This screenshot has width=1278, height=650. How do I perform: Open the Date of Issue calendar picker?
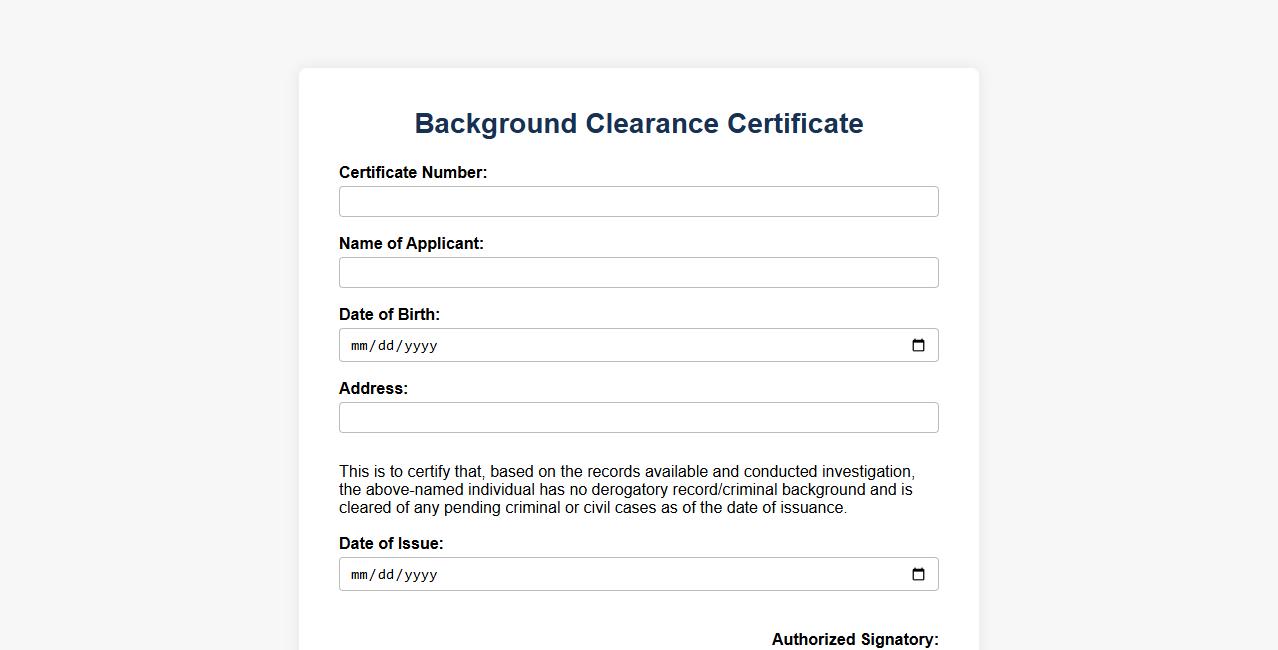coord(918,575)
